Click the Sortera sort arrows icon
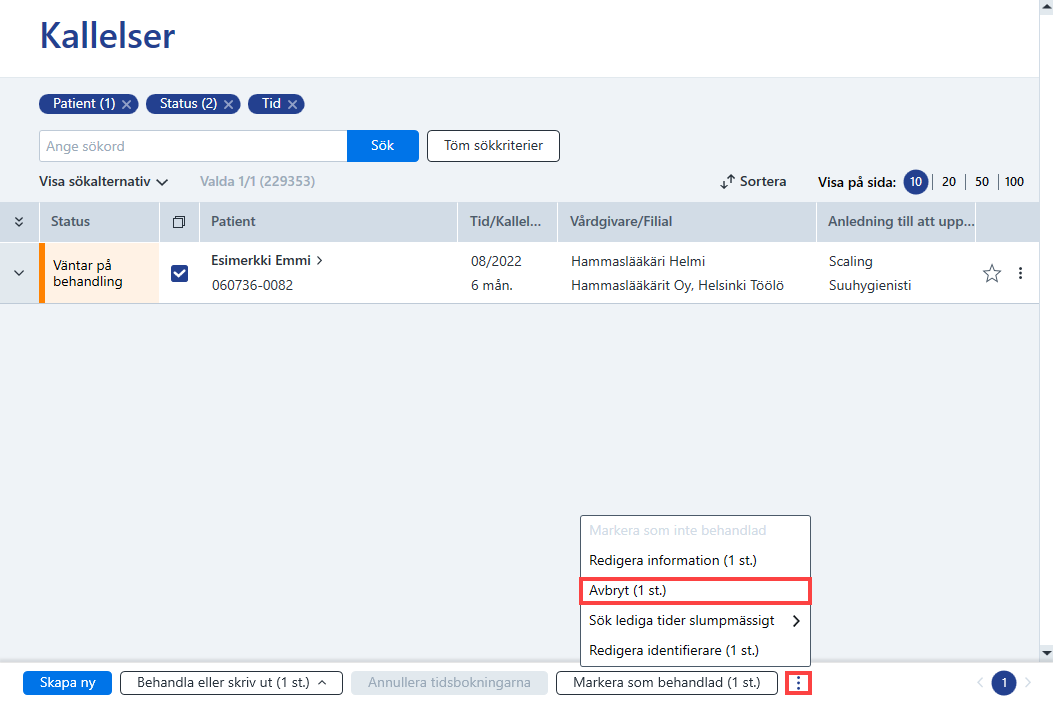 click(727, 182)
